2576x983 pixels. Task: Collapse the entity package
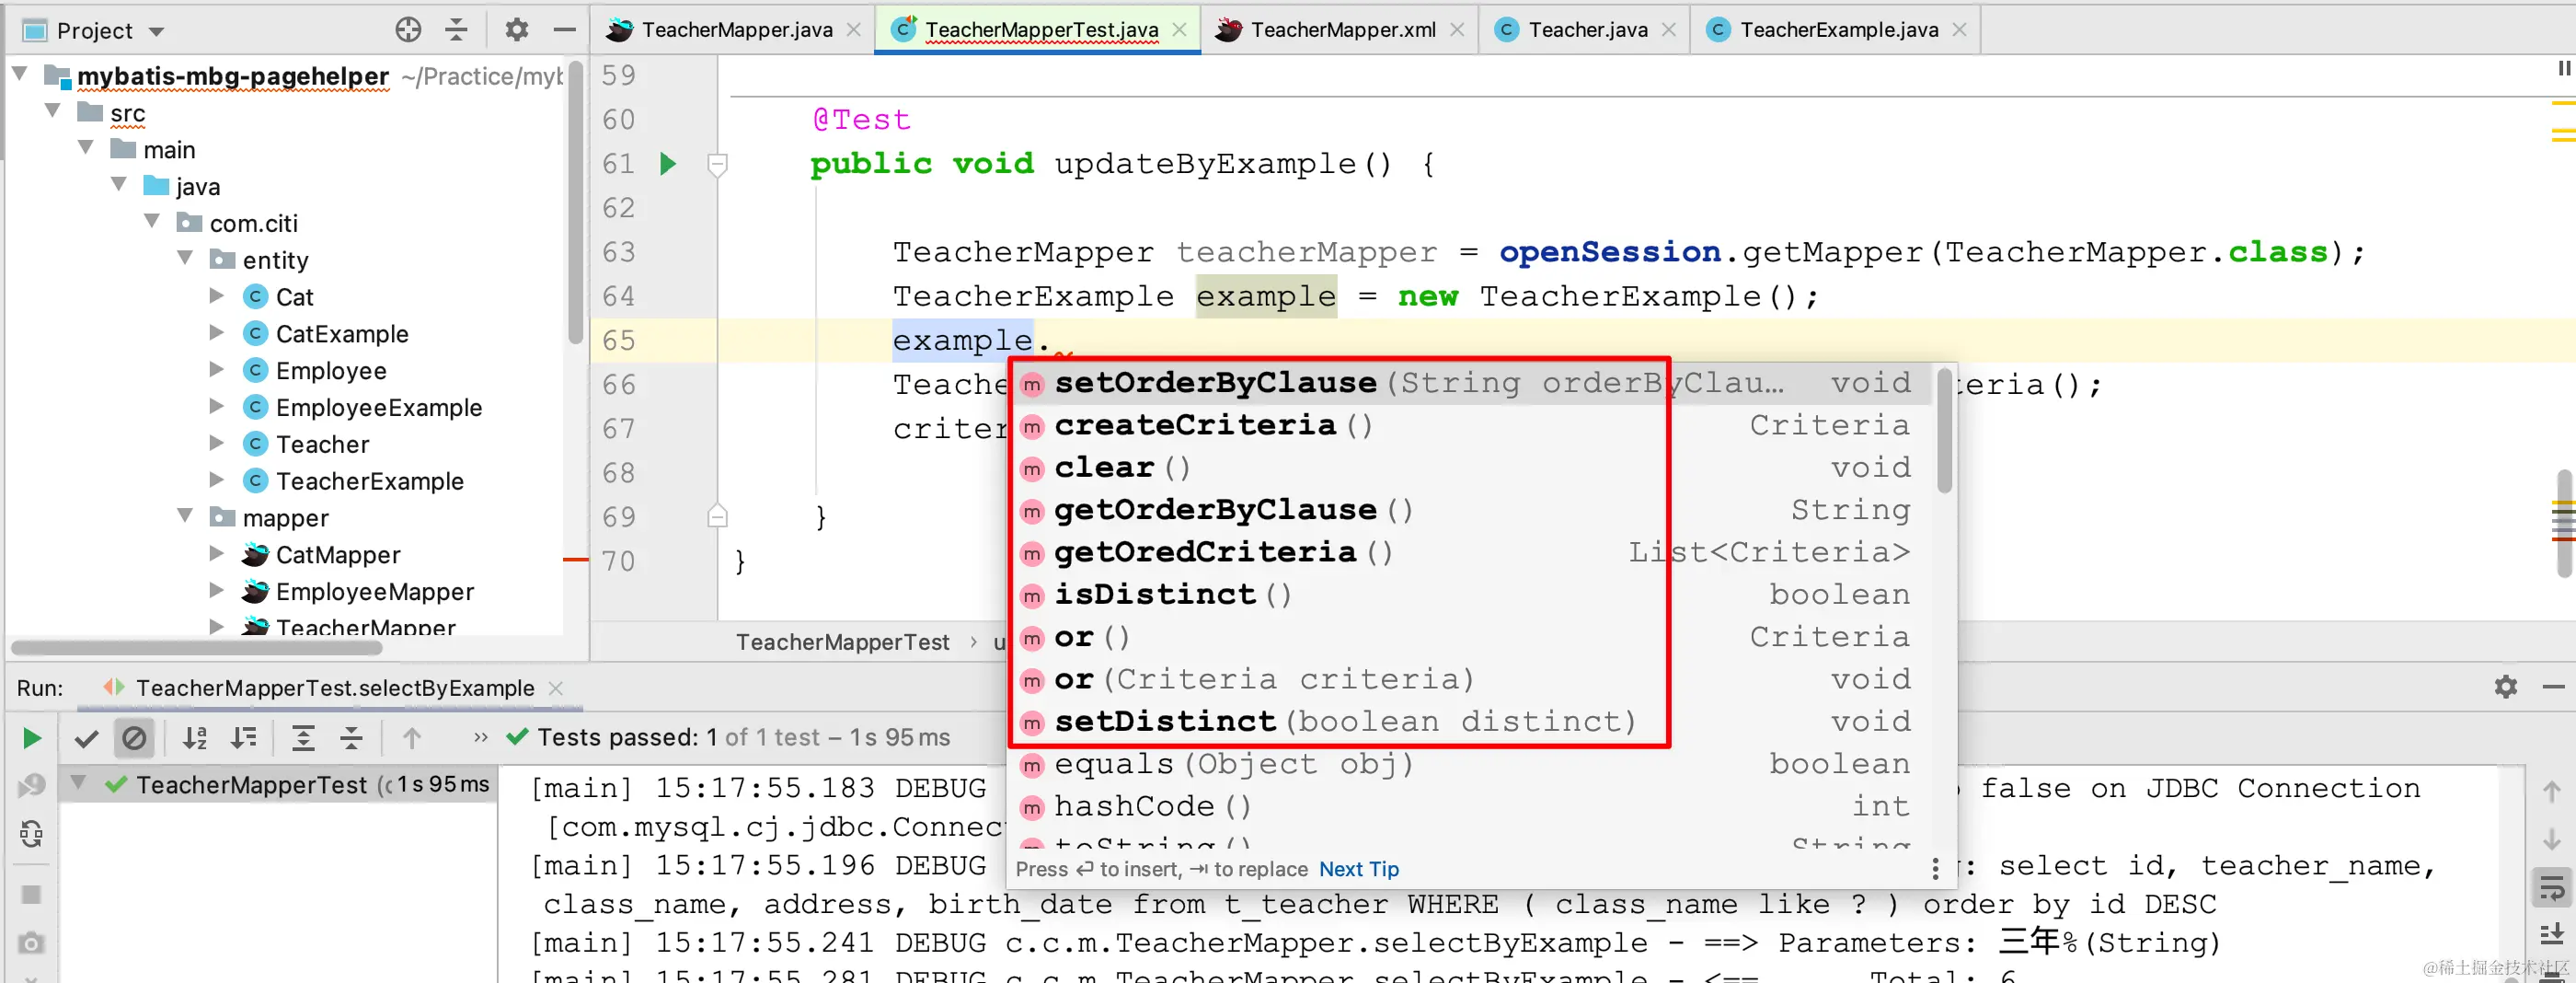[185, 258]
